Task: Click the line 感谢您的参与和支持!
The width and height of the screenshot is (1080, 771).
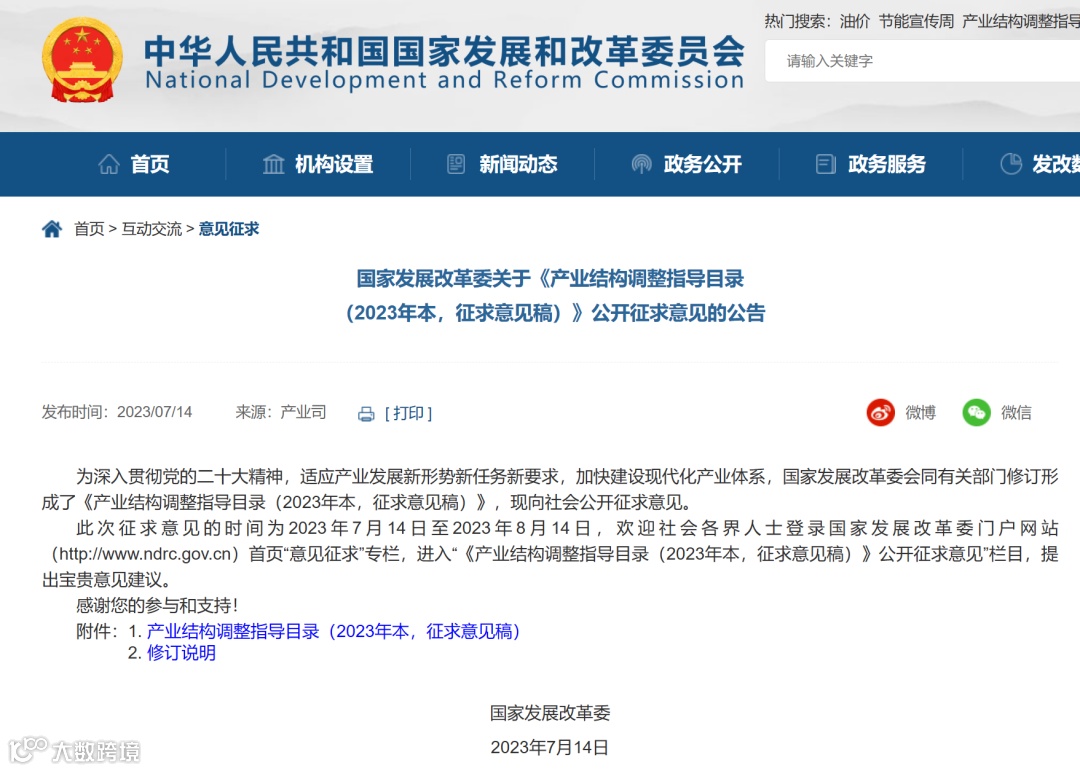Action: pos(157,606)
